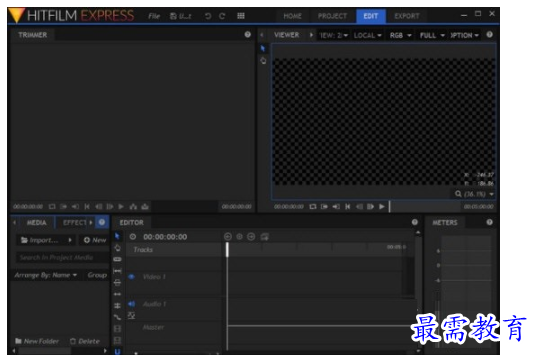Open Arrange By: Name dropdown
The image size is (535, 360).
coord(45,275)
